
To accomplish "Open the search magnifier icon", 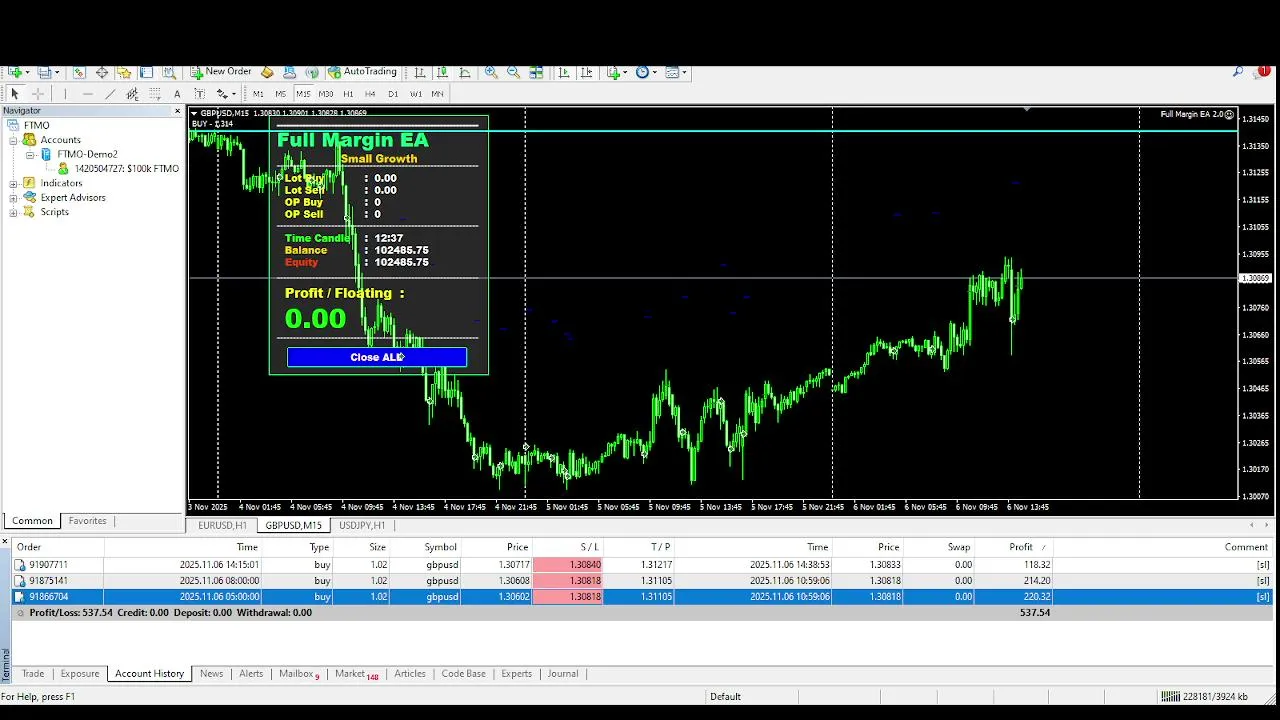I will [1238, 72].
